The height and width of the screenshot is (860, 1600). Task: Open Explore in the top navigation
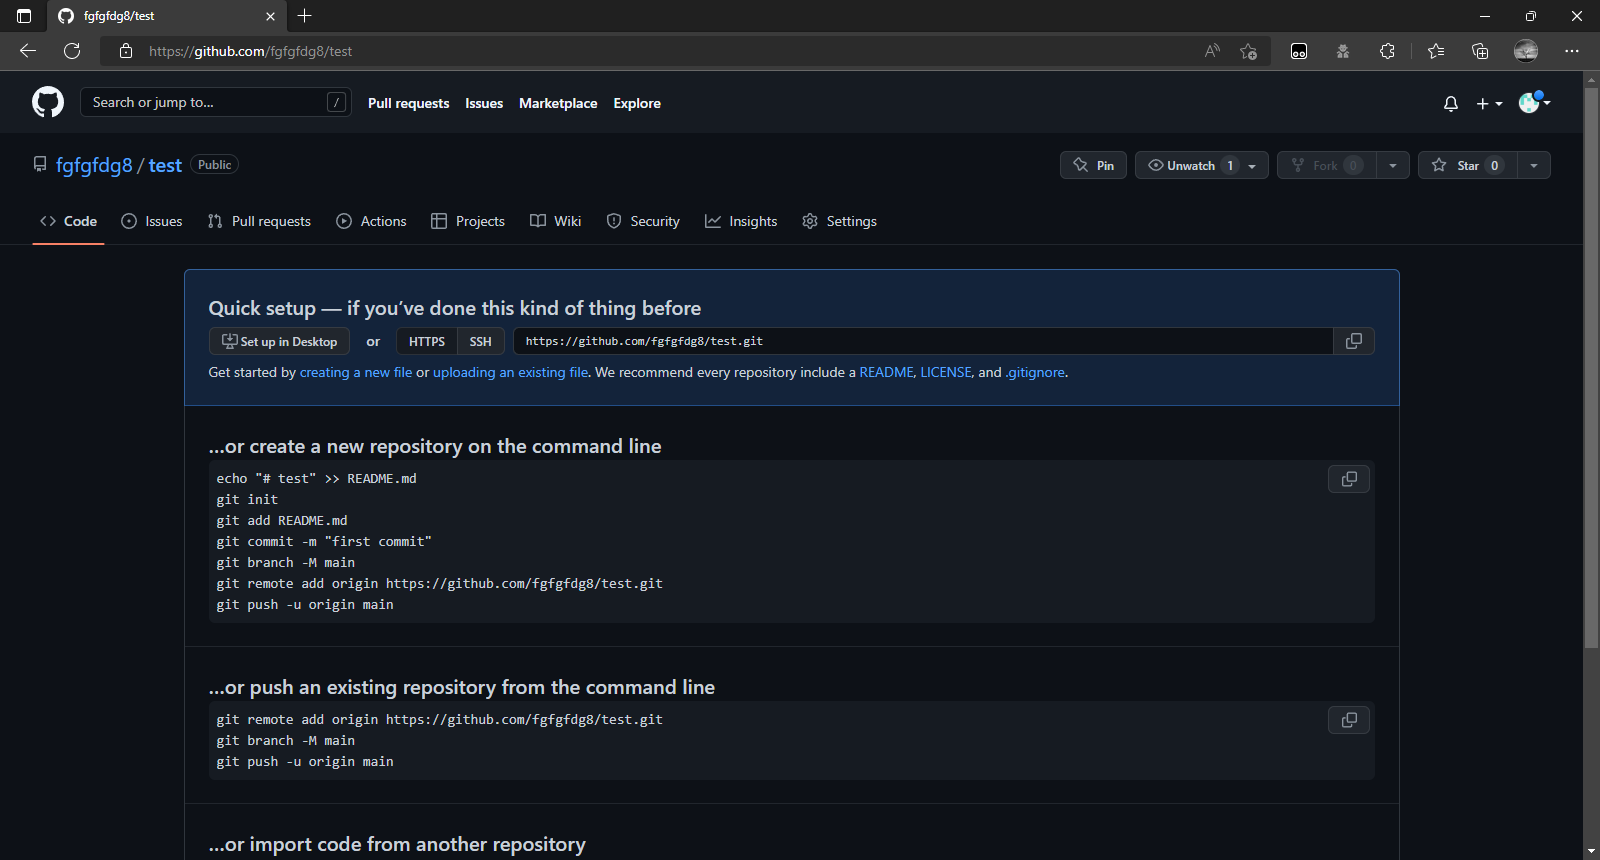pyautogui.click(x=637, y=103)
